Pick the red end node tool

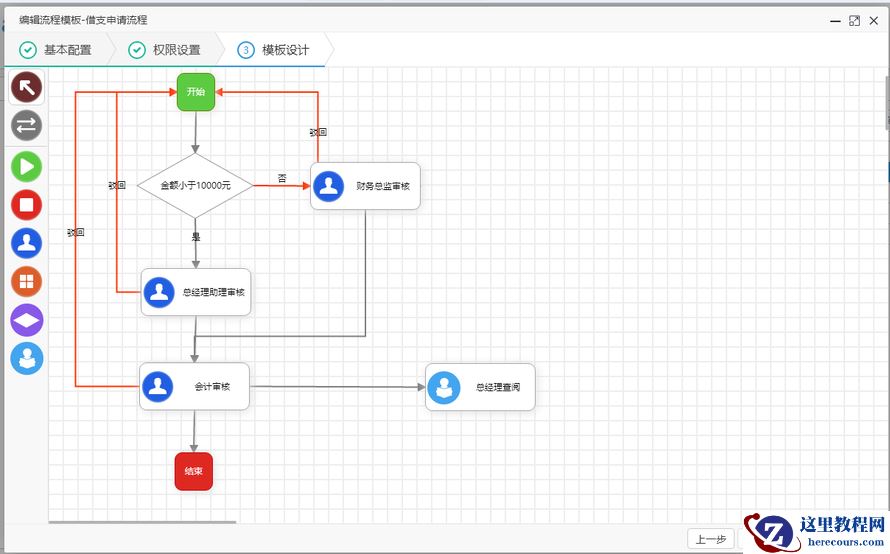27,205
